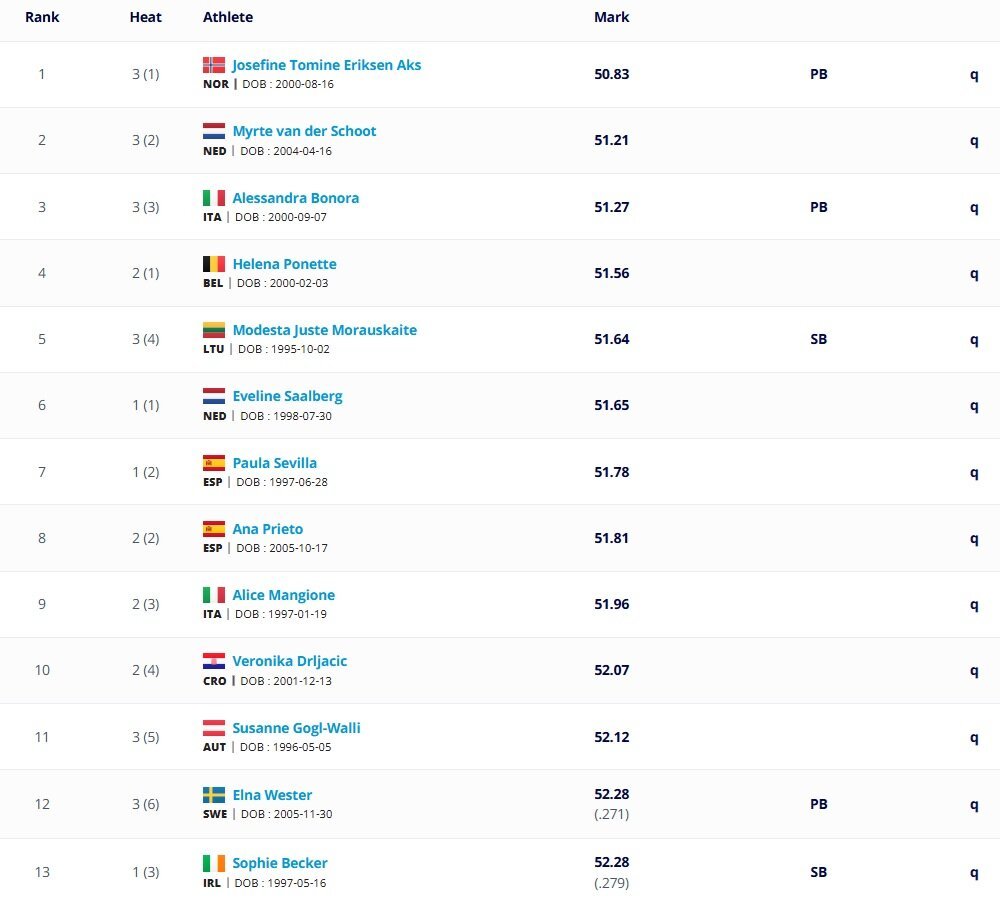
Task: Click the Belgium flag next to Helena Ponette
Action: point(214,264)
